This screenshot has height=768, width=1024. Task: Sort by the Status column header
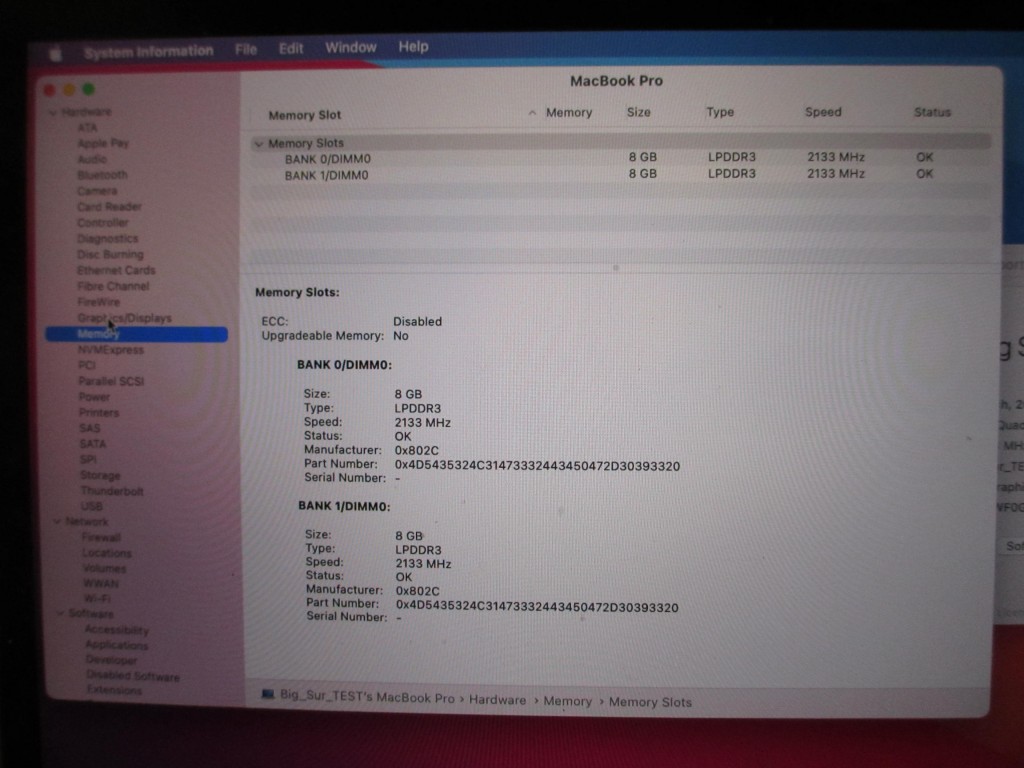pos(932,112)
